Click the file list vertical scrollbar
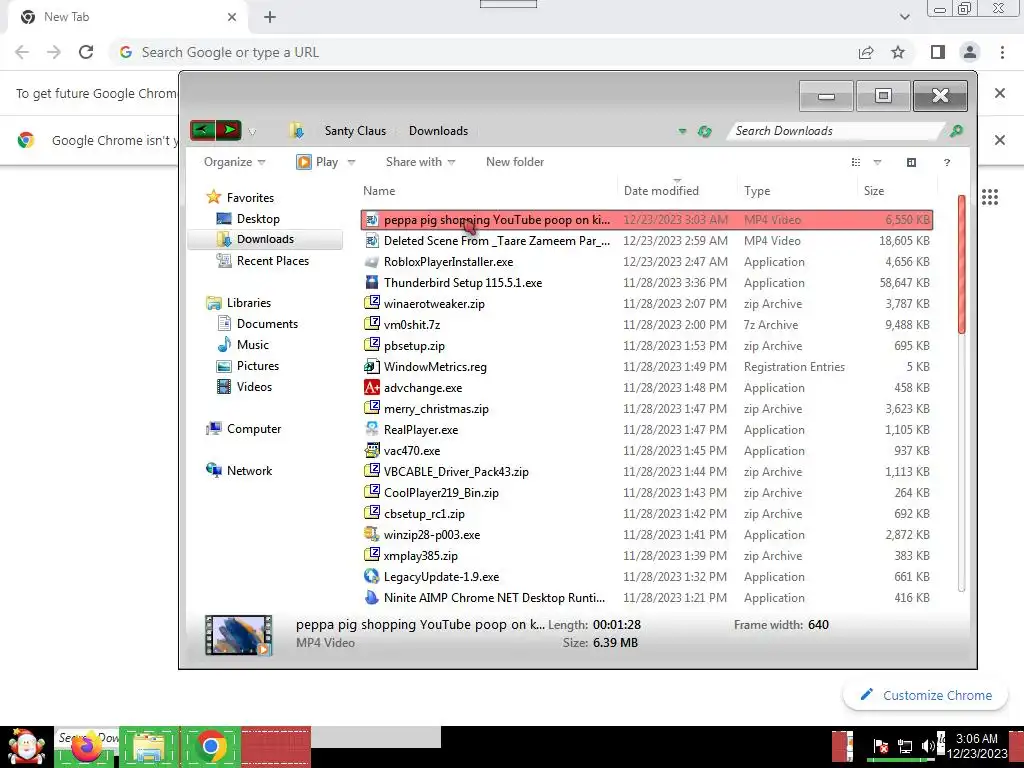Viewport: 1024px width, 768px height. [x=961, y=264]
